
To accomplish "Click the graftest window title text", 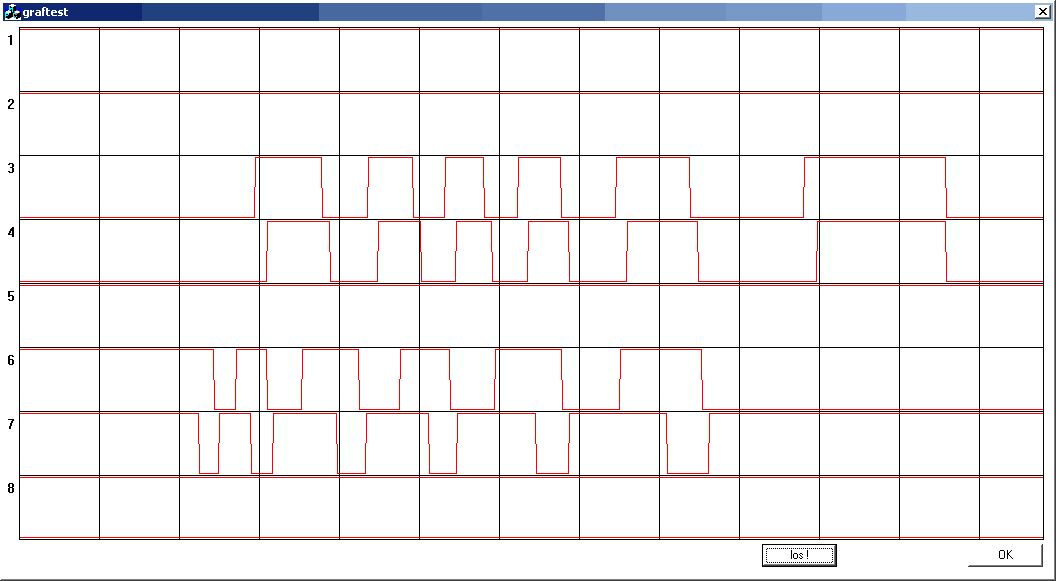I will (45, 12).
